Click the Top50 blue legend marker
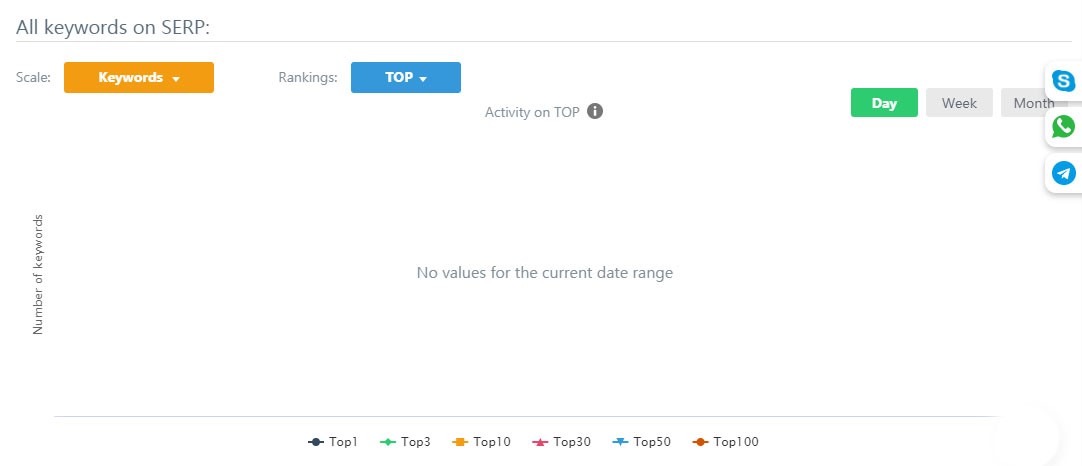This screenshot has width=1082, height=466. 620,442
